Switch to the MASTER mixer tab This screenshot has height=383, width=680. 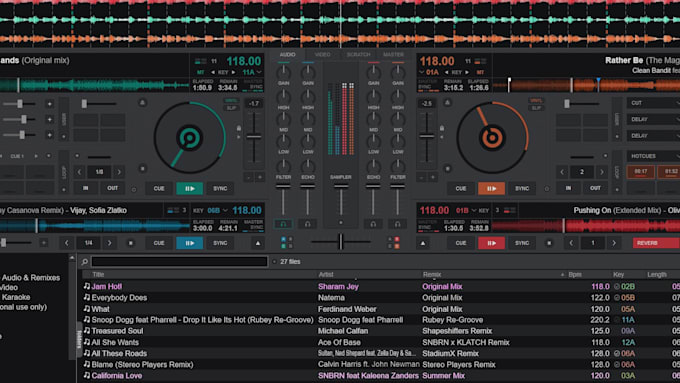coord(393,55)
